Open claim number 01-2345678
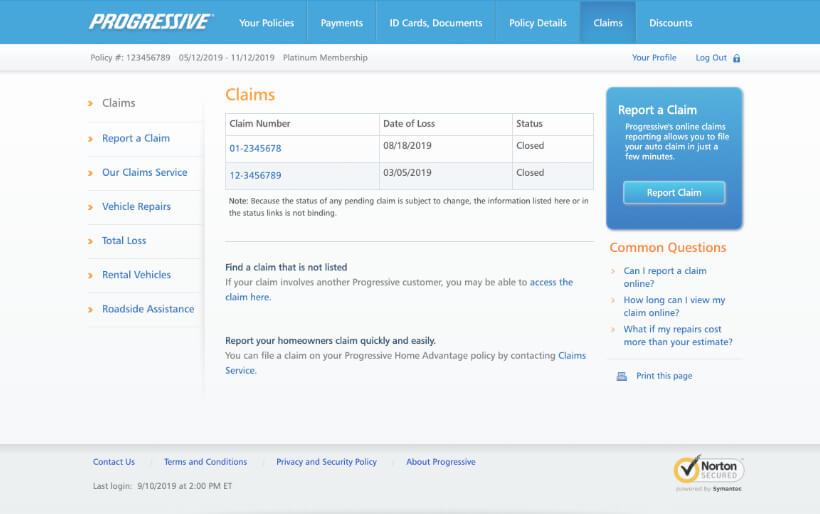This screenshot has width=820, height=514. 255,149
